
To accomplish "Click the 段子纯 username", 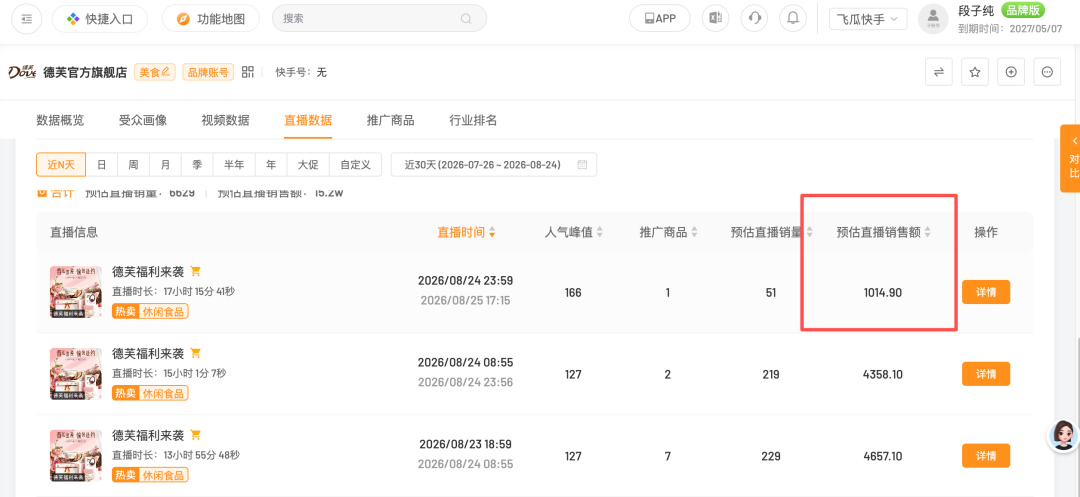I will (x=976, y=10).
